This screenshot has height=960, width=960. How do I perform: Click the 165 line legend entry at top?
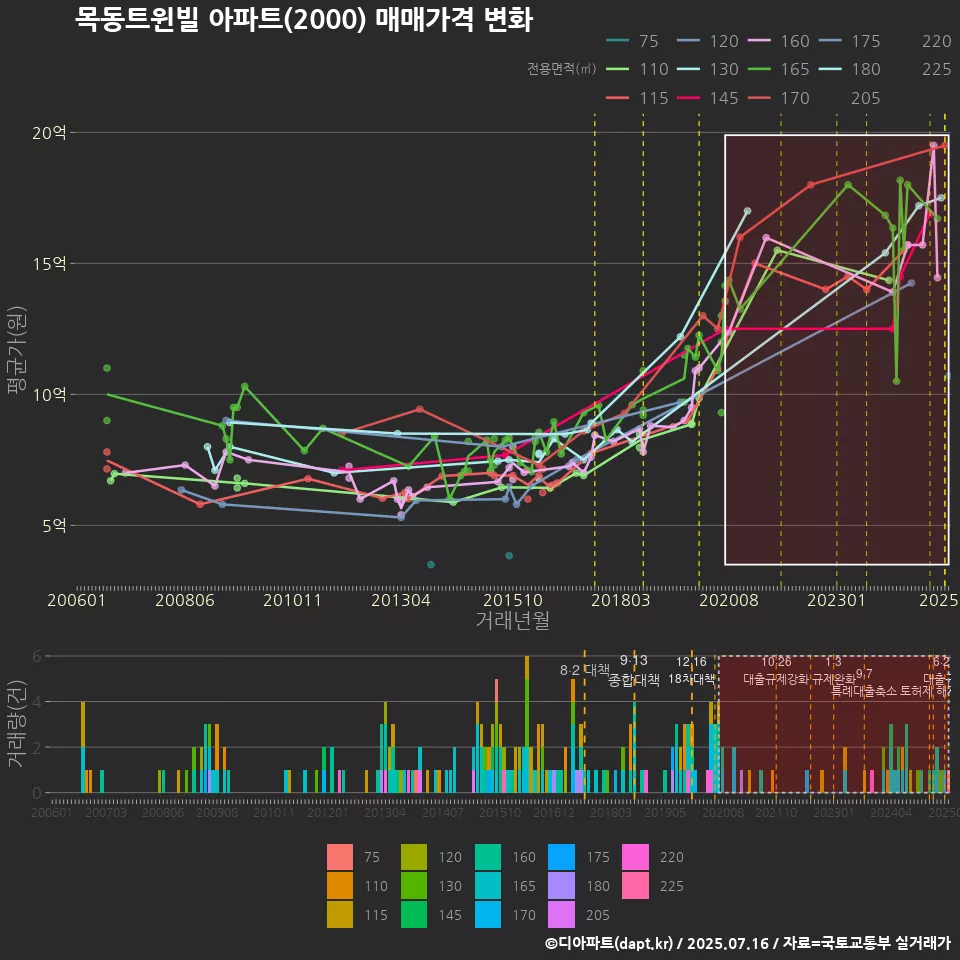[x=779, y=69]
